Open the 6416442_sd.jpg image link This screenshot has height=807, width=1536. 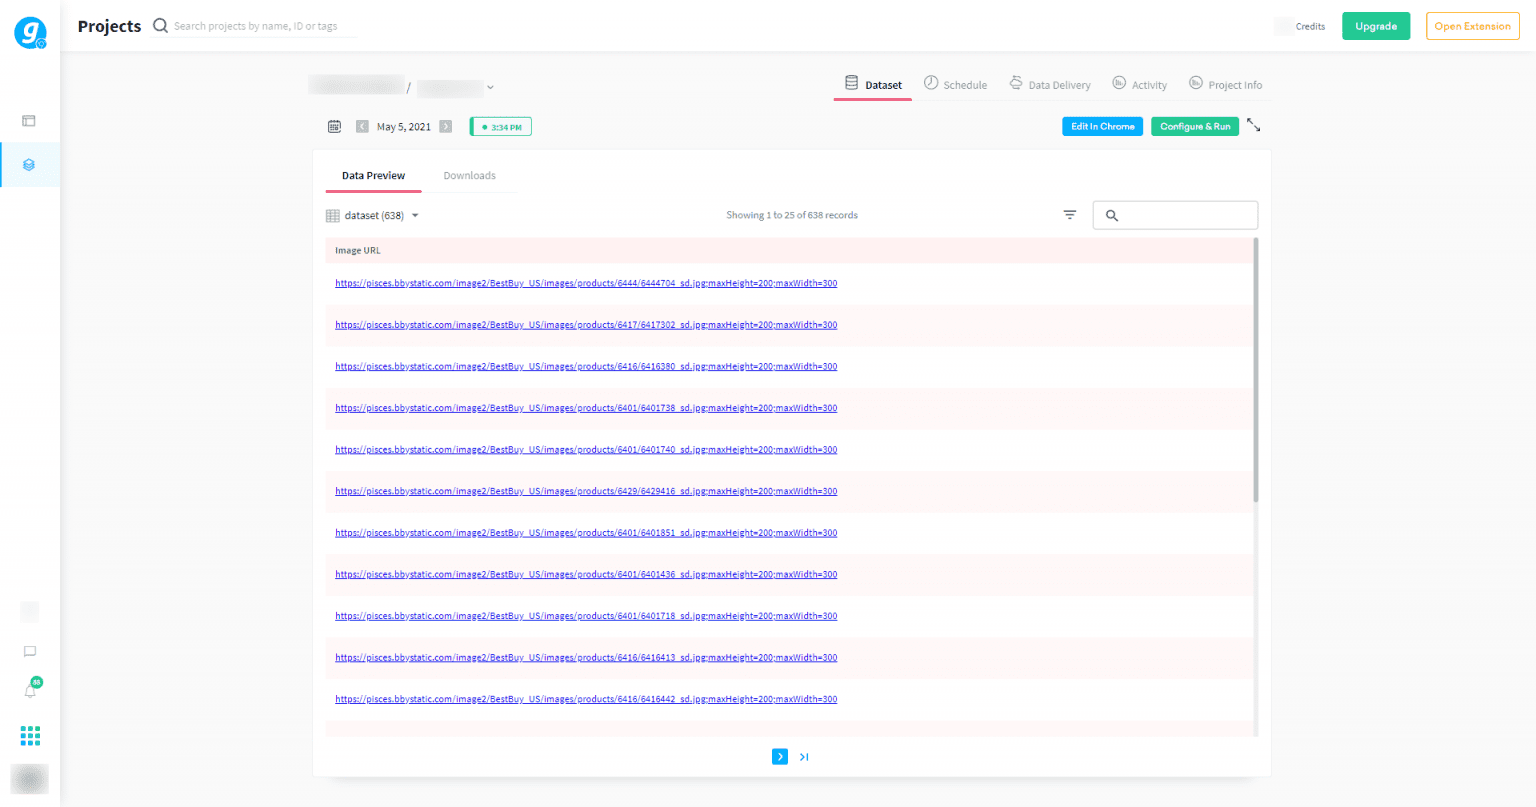point(586,700)
